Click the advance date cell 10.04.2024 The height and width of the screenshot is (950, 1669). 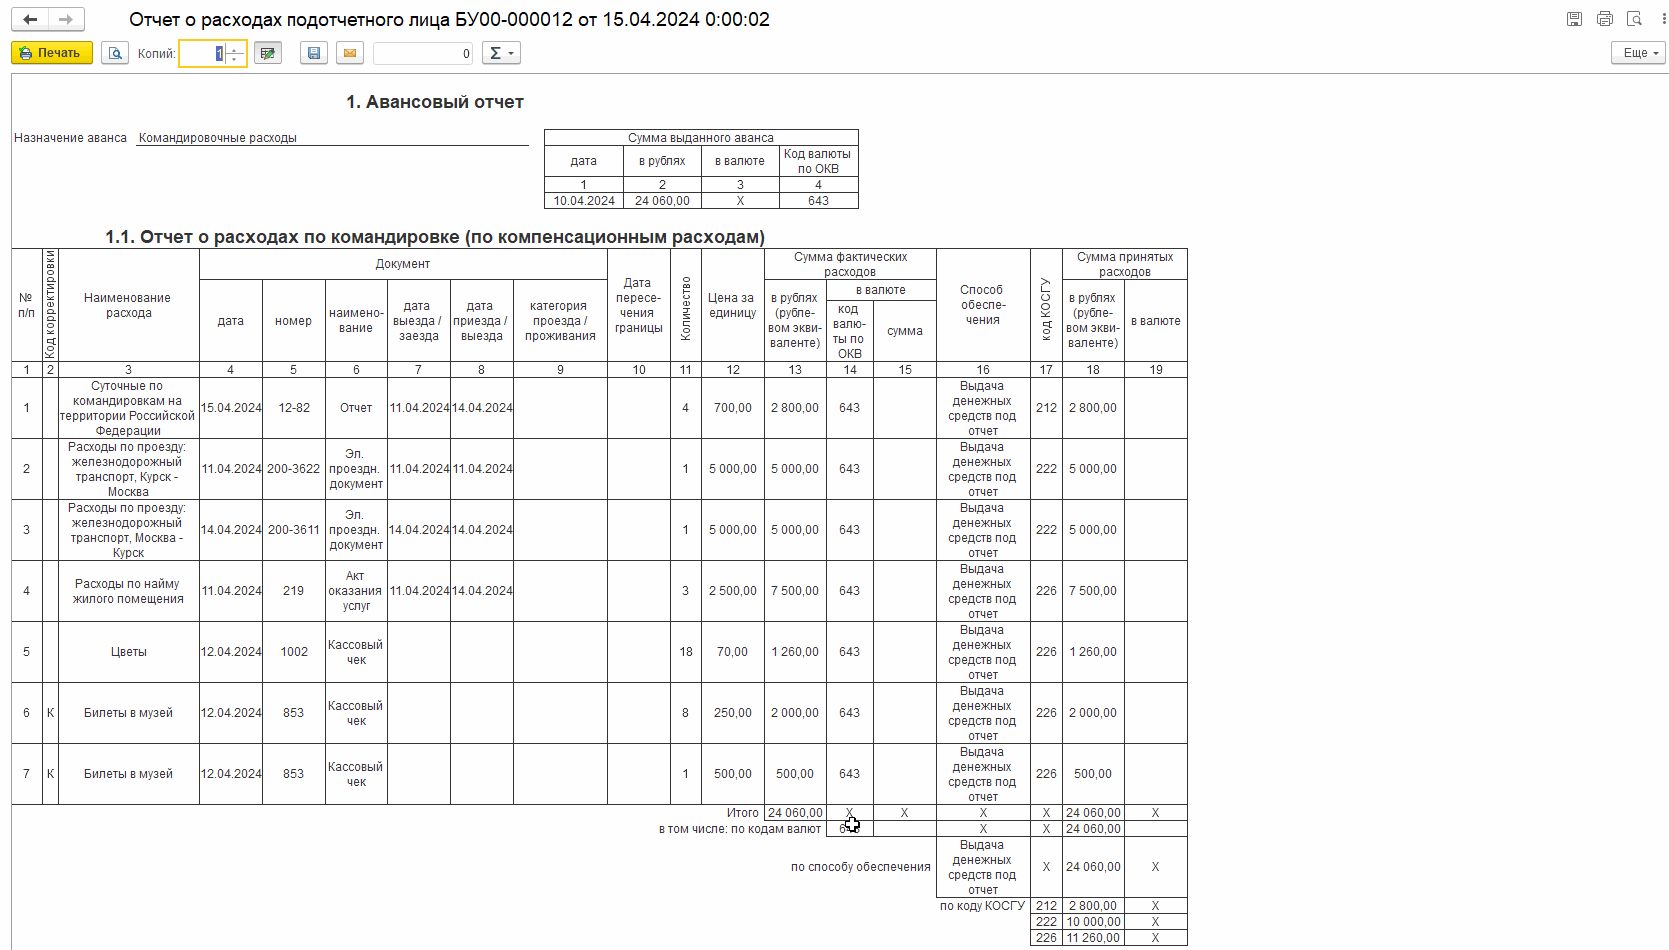(x=584, y=201)
